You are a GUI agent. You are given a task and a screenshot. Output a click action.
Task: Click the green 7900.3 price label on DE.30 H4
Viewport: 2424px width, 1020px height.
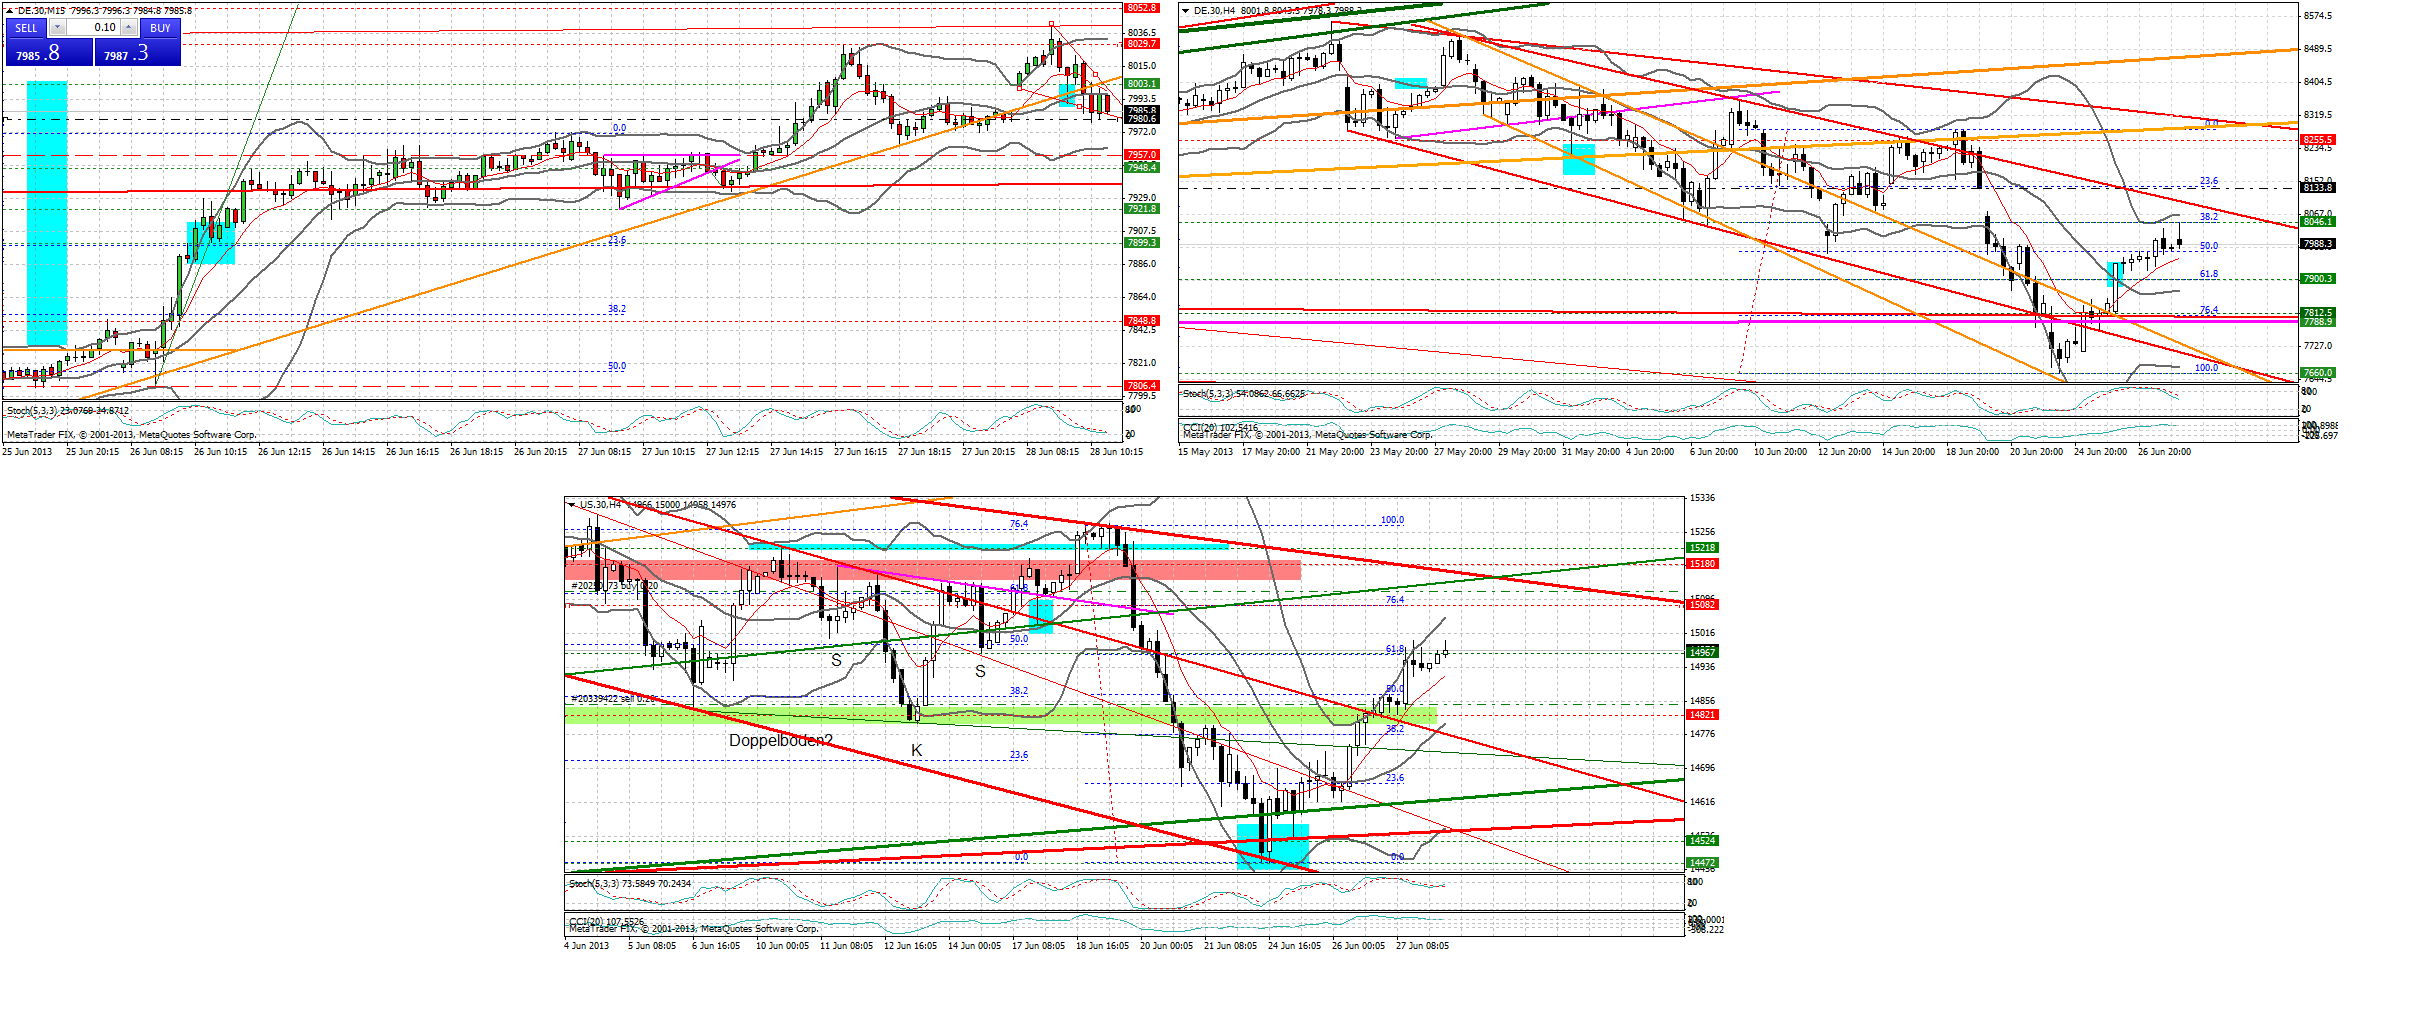(2318, 279)
